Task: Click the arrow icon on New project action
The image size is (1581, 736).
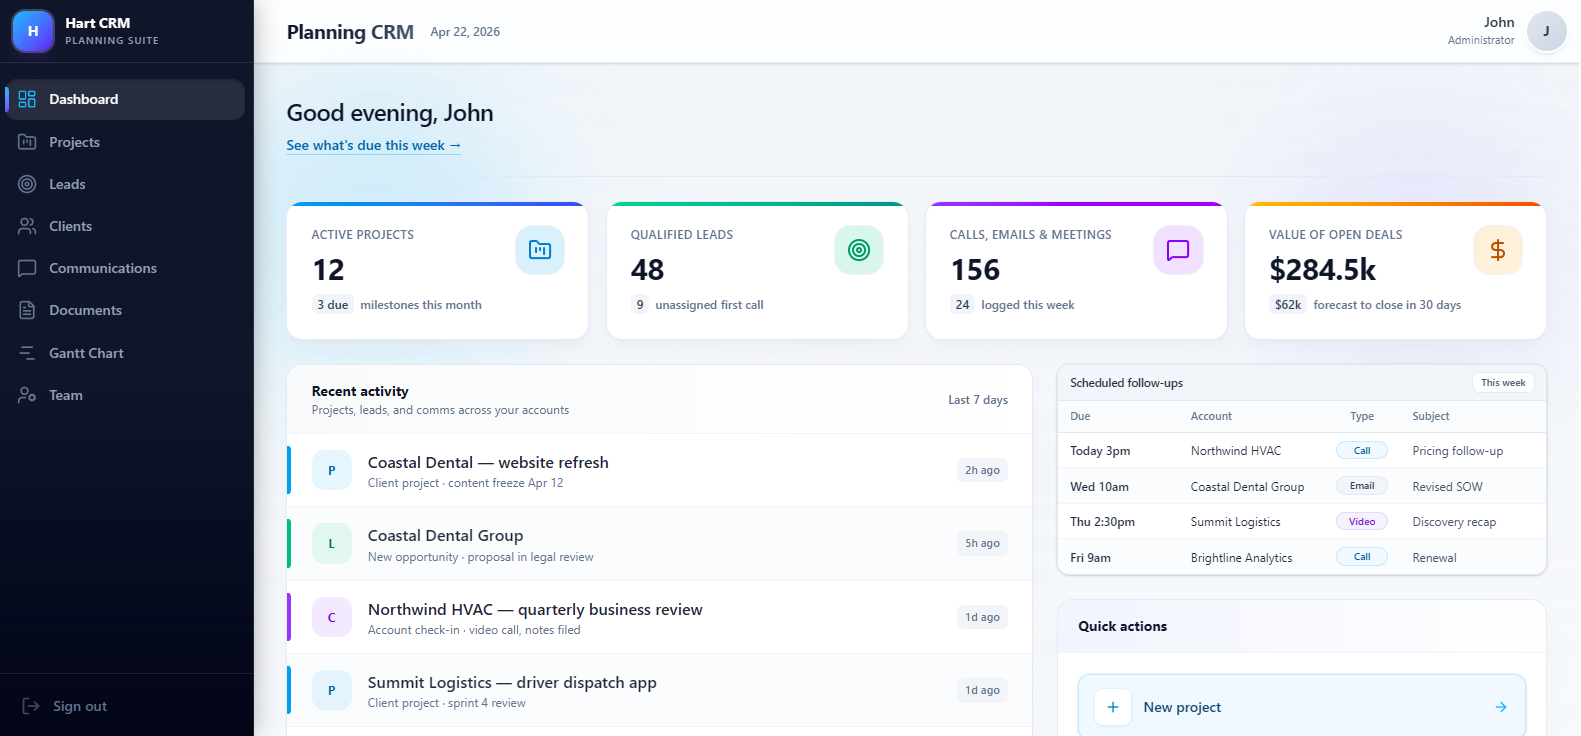Action: 1501,707
